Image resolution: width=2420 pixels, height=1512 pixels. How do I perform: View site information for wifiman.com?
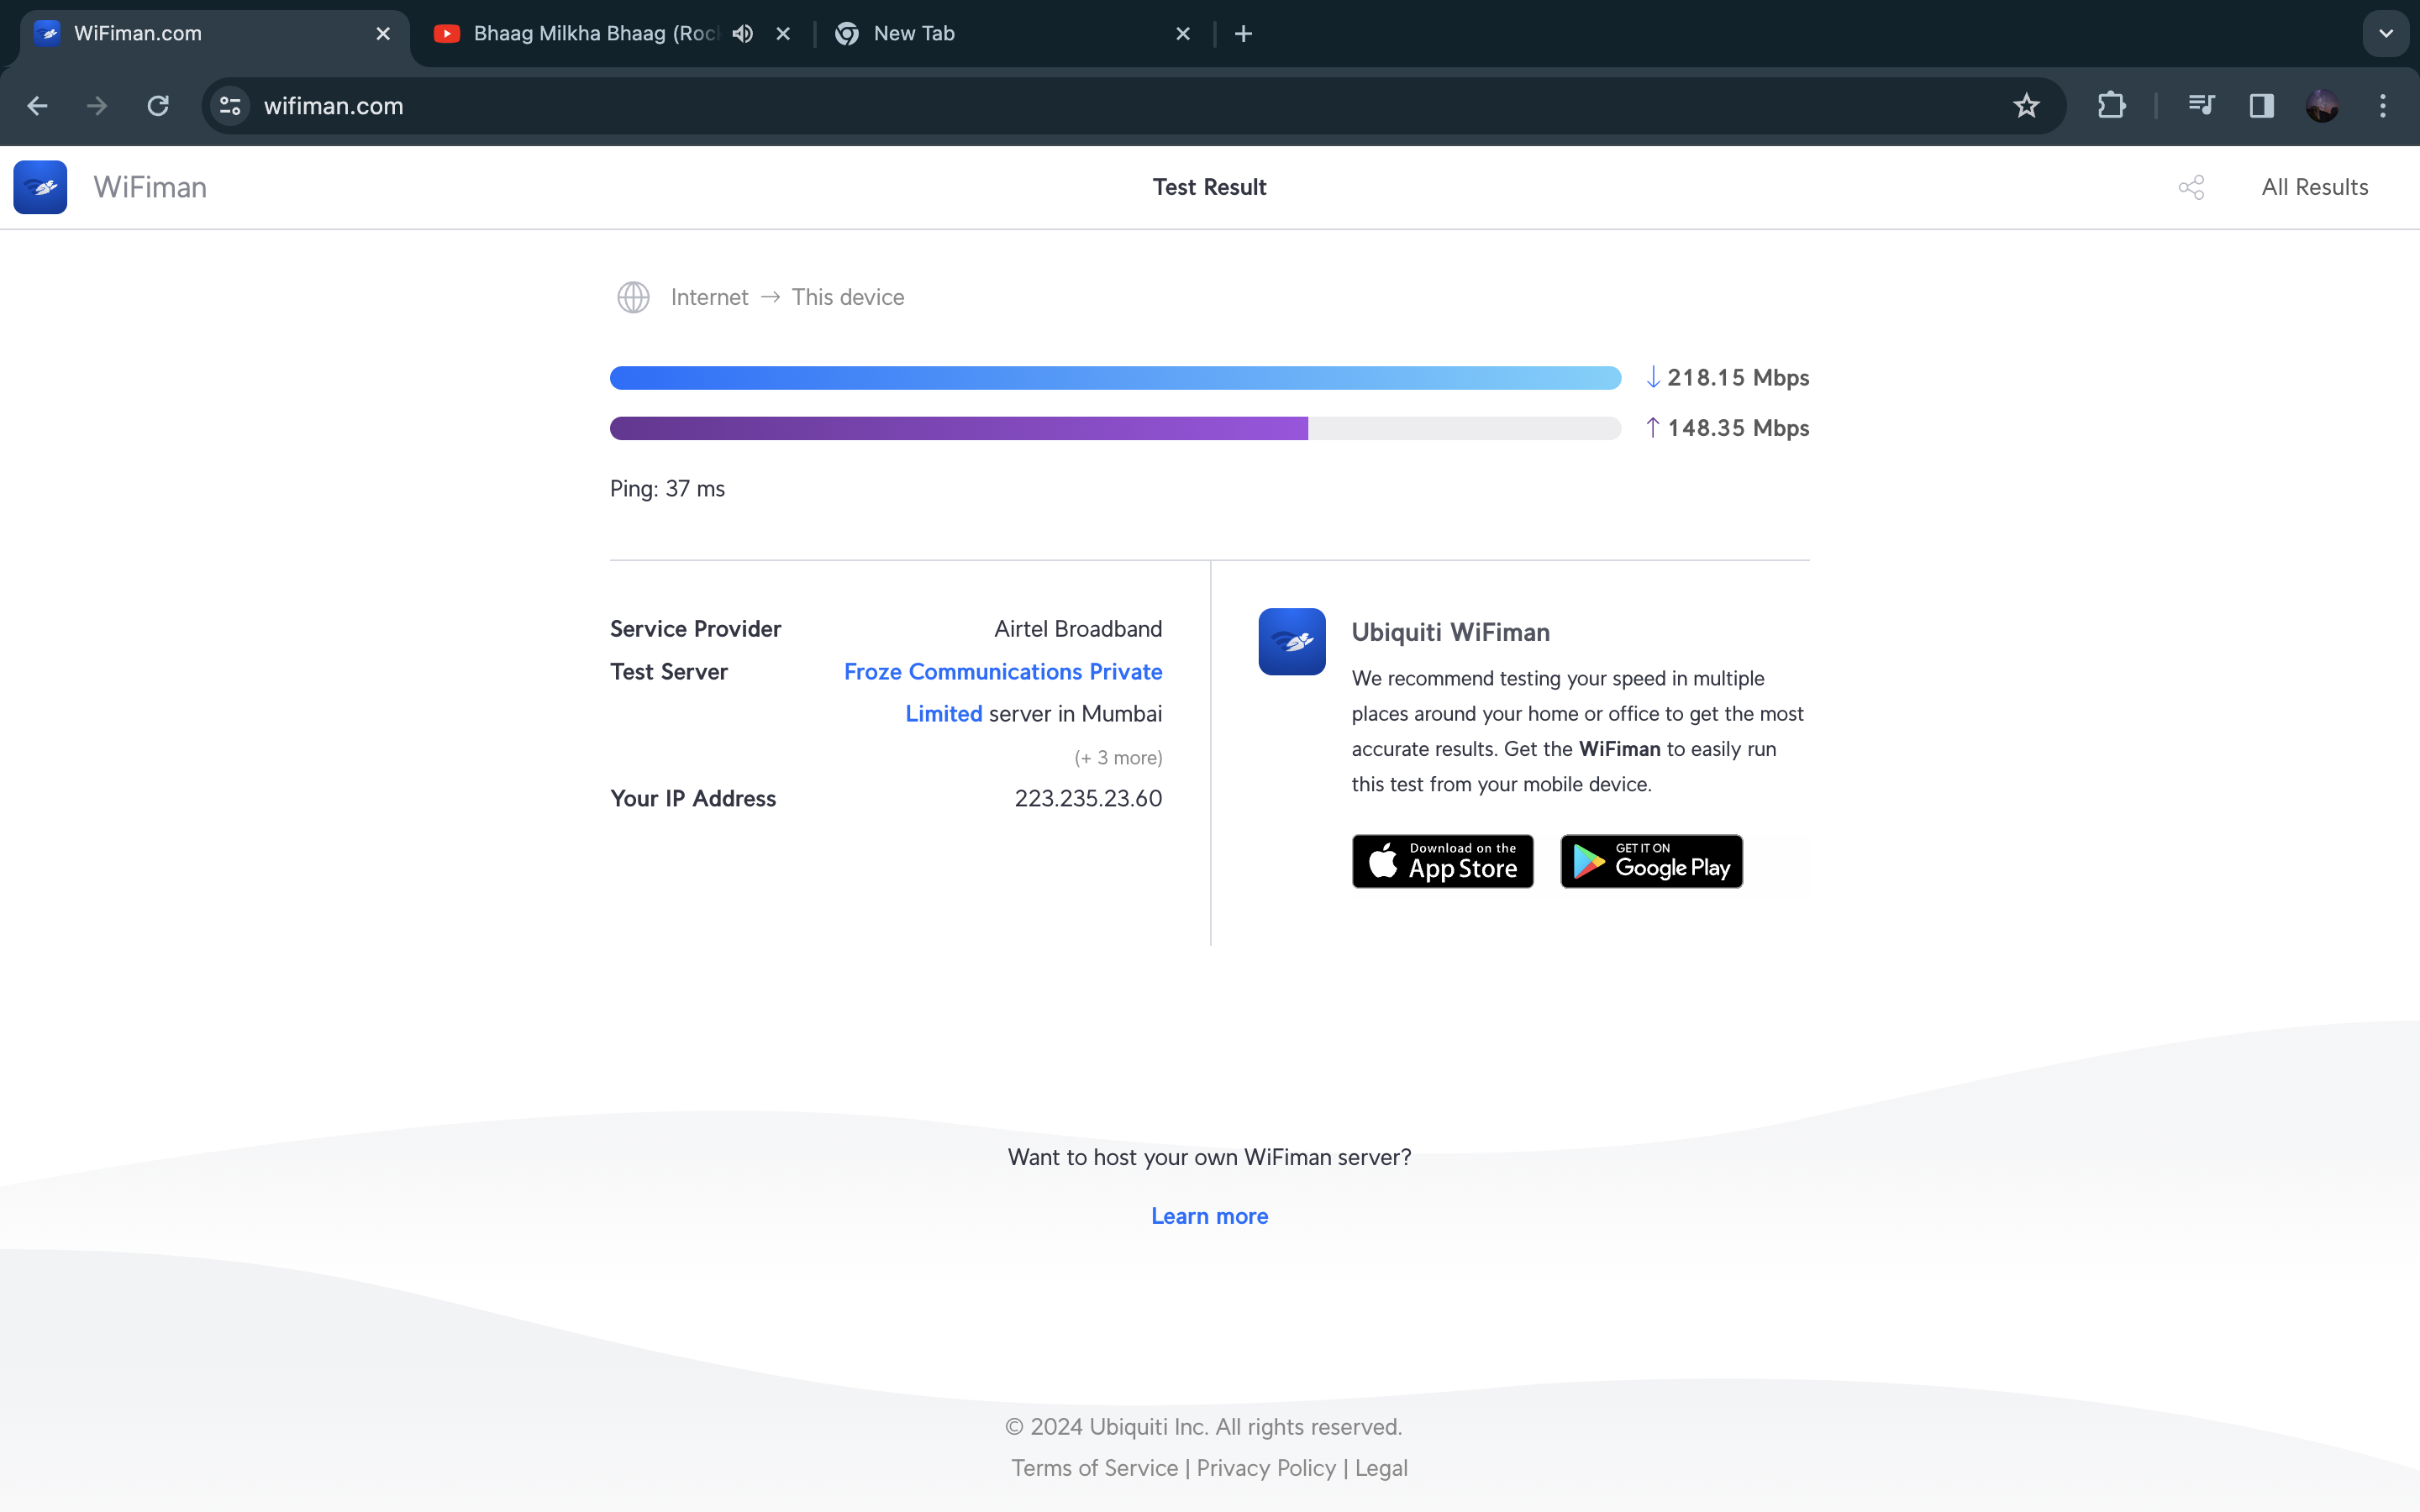coord(230,106)
